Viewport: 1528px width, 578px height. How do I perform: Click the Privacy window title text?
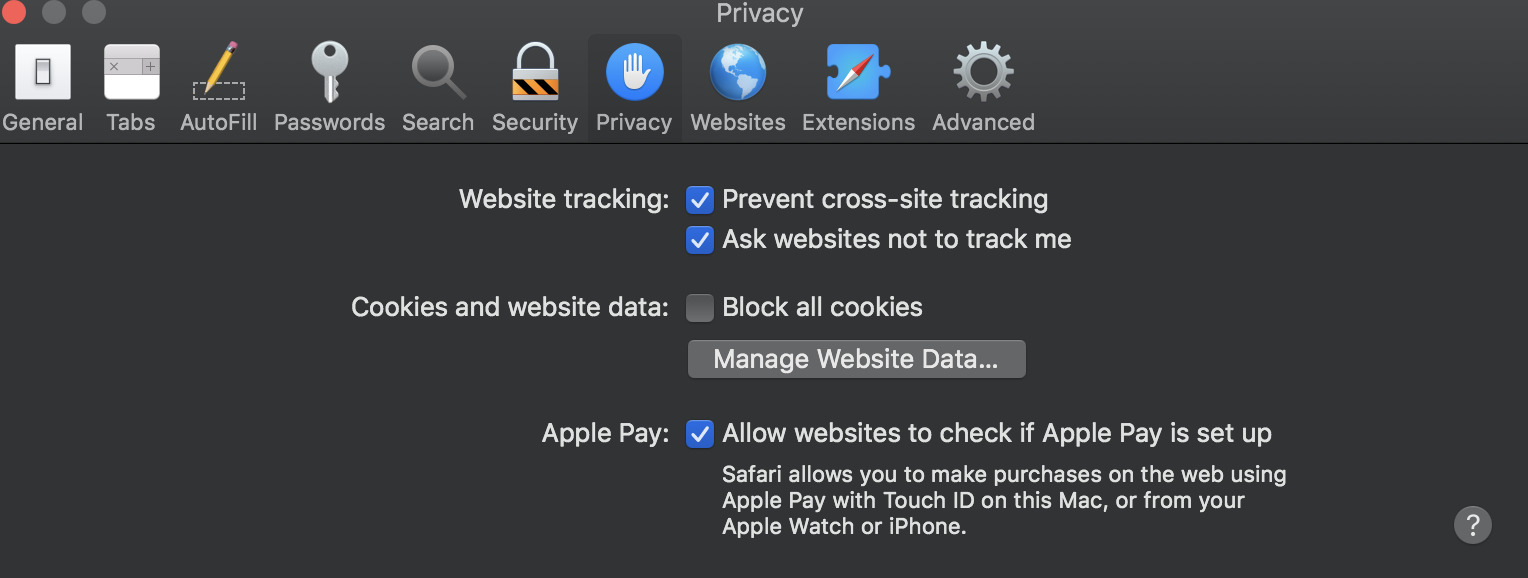tap(760, 13)
